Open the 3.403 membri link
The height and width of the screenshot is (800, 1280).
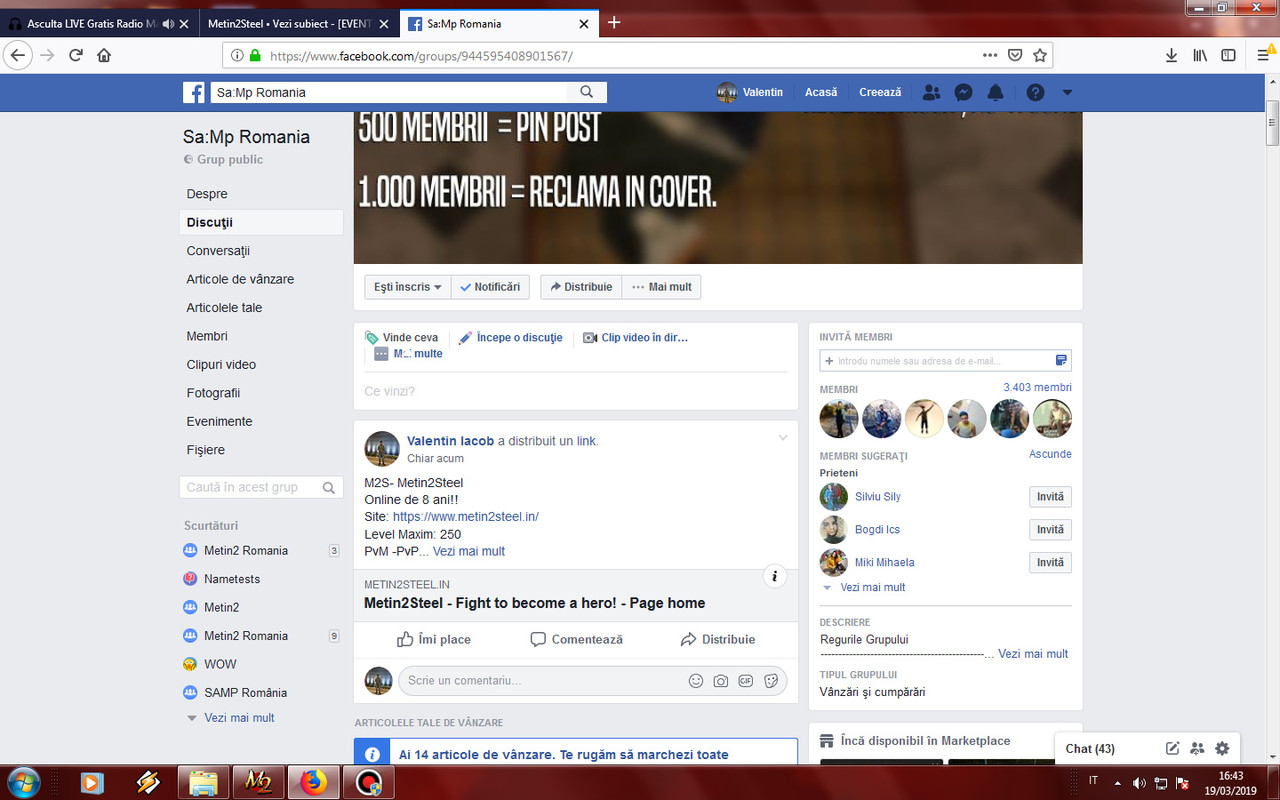(1037, 388)
